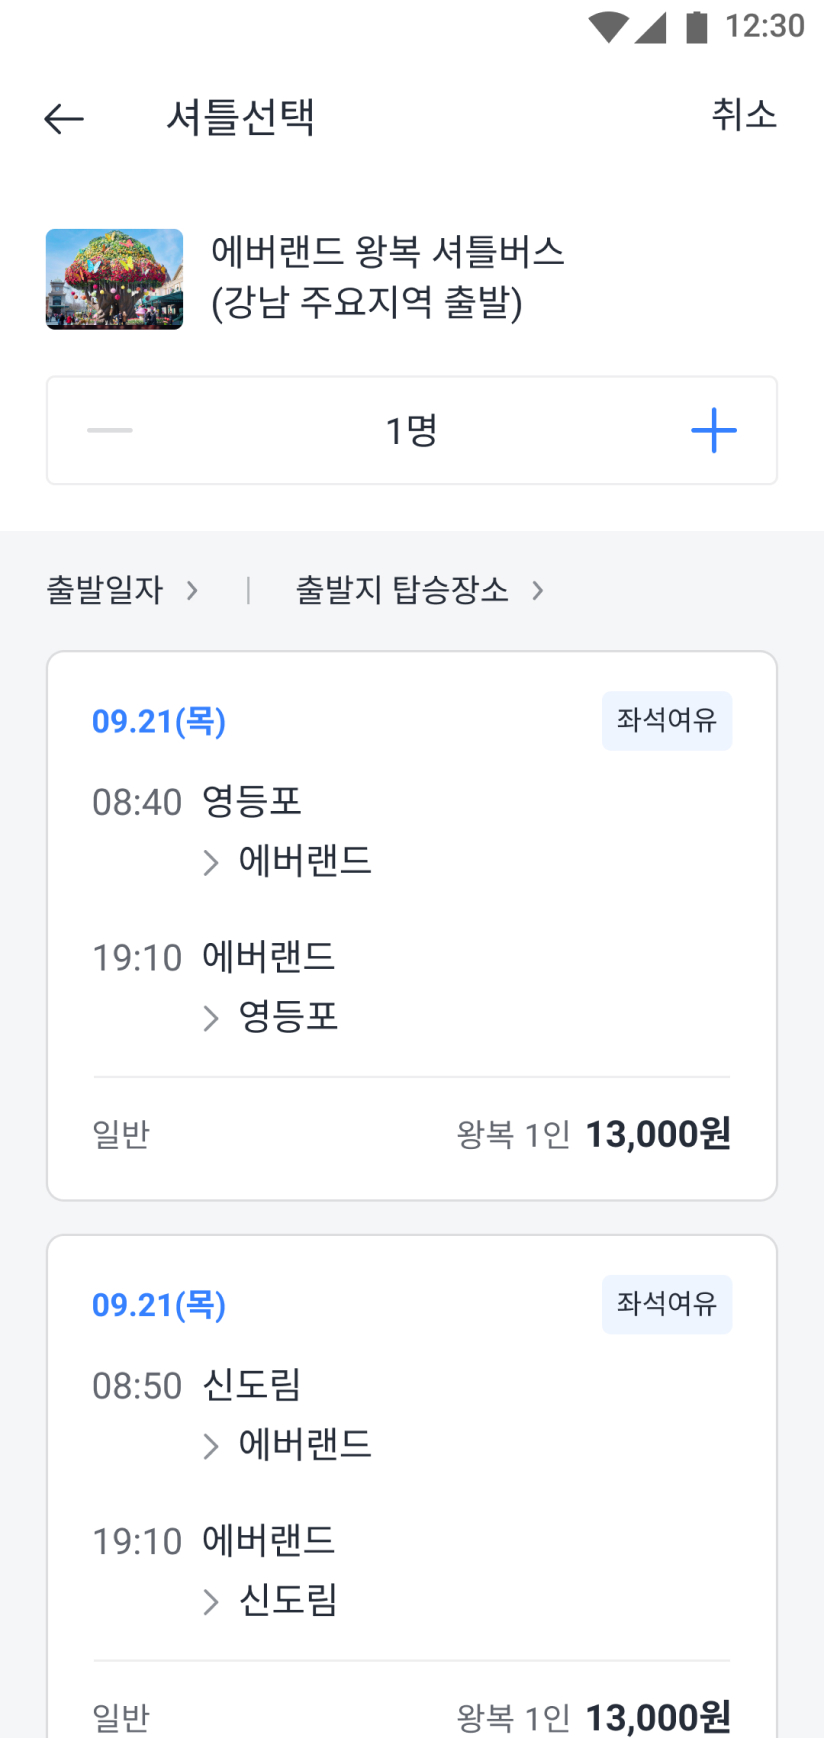Tap the back arrow icon
This screenshot has width=824, height=1738.
pos(64,119)
